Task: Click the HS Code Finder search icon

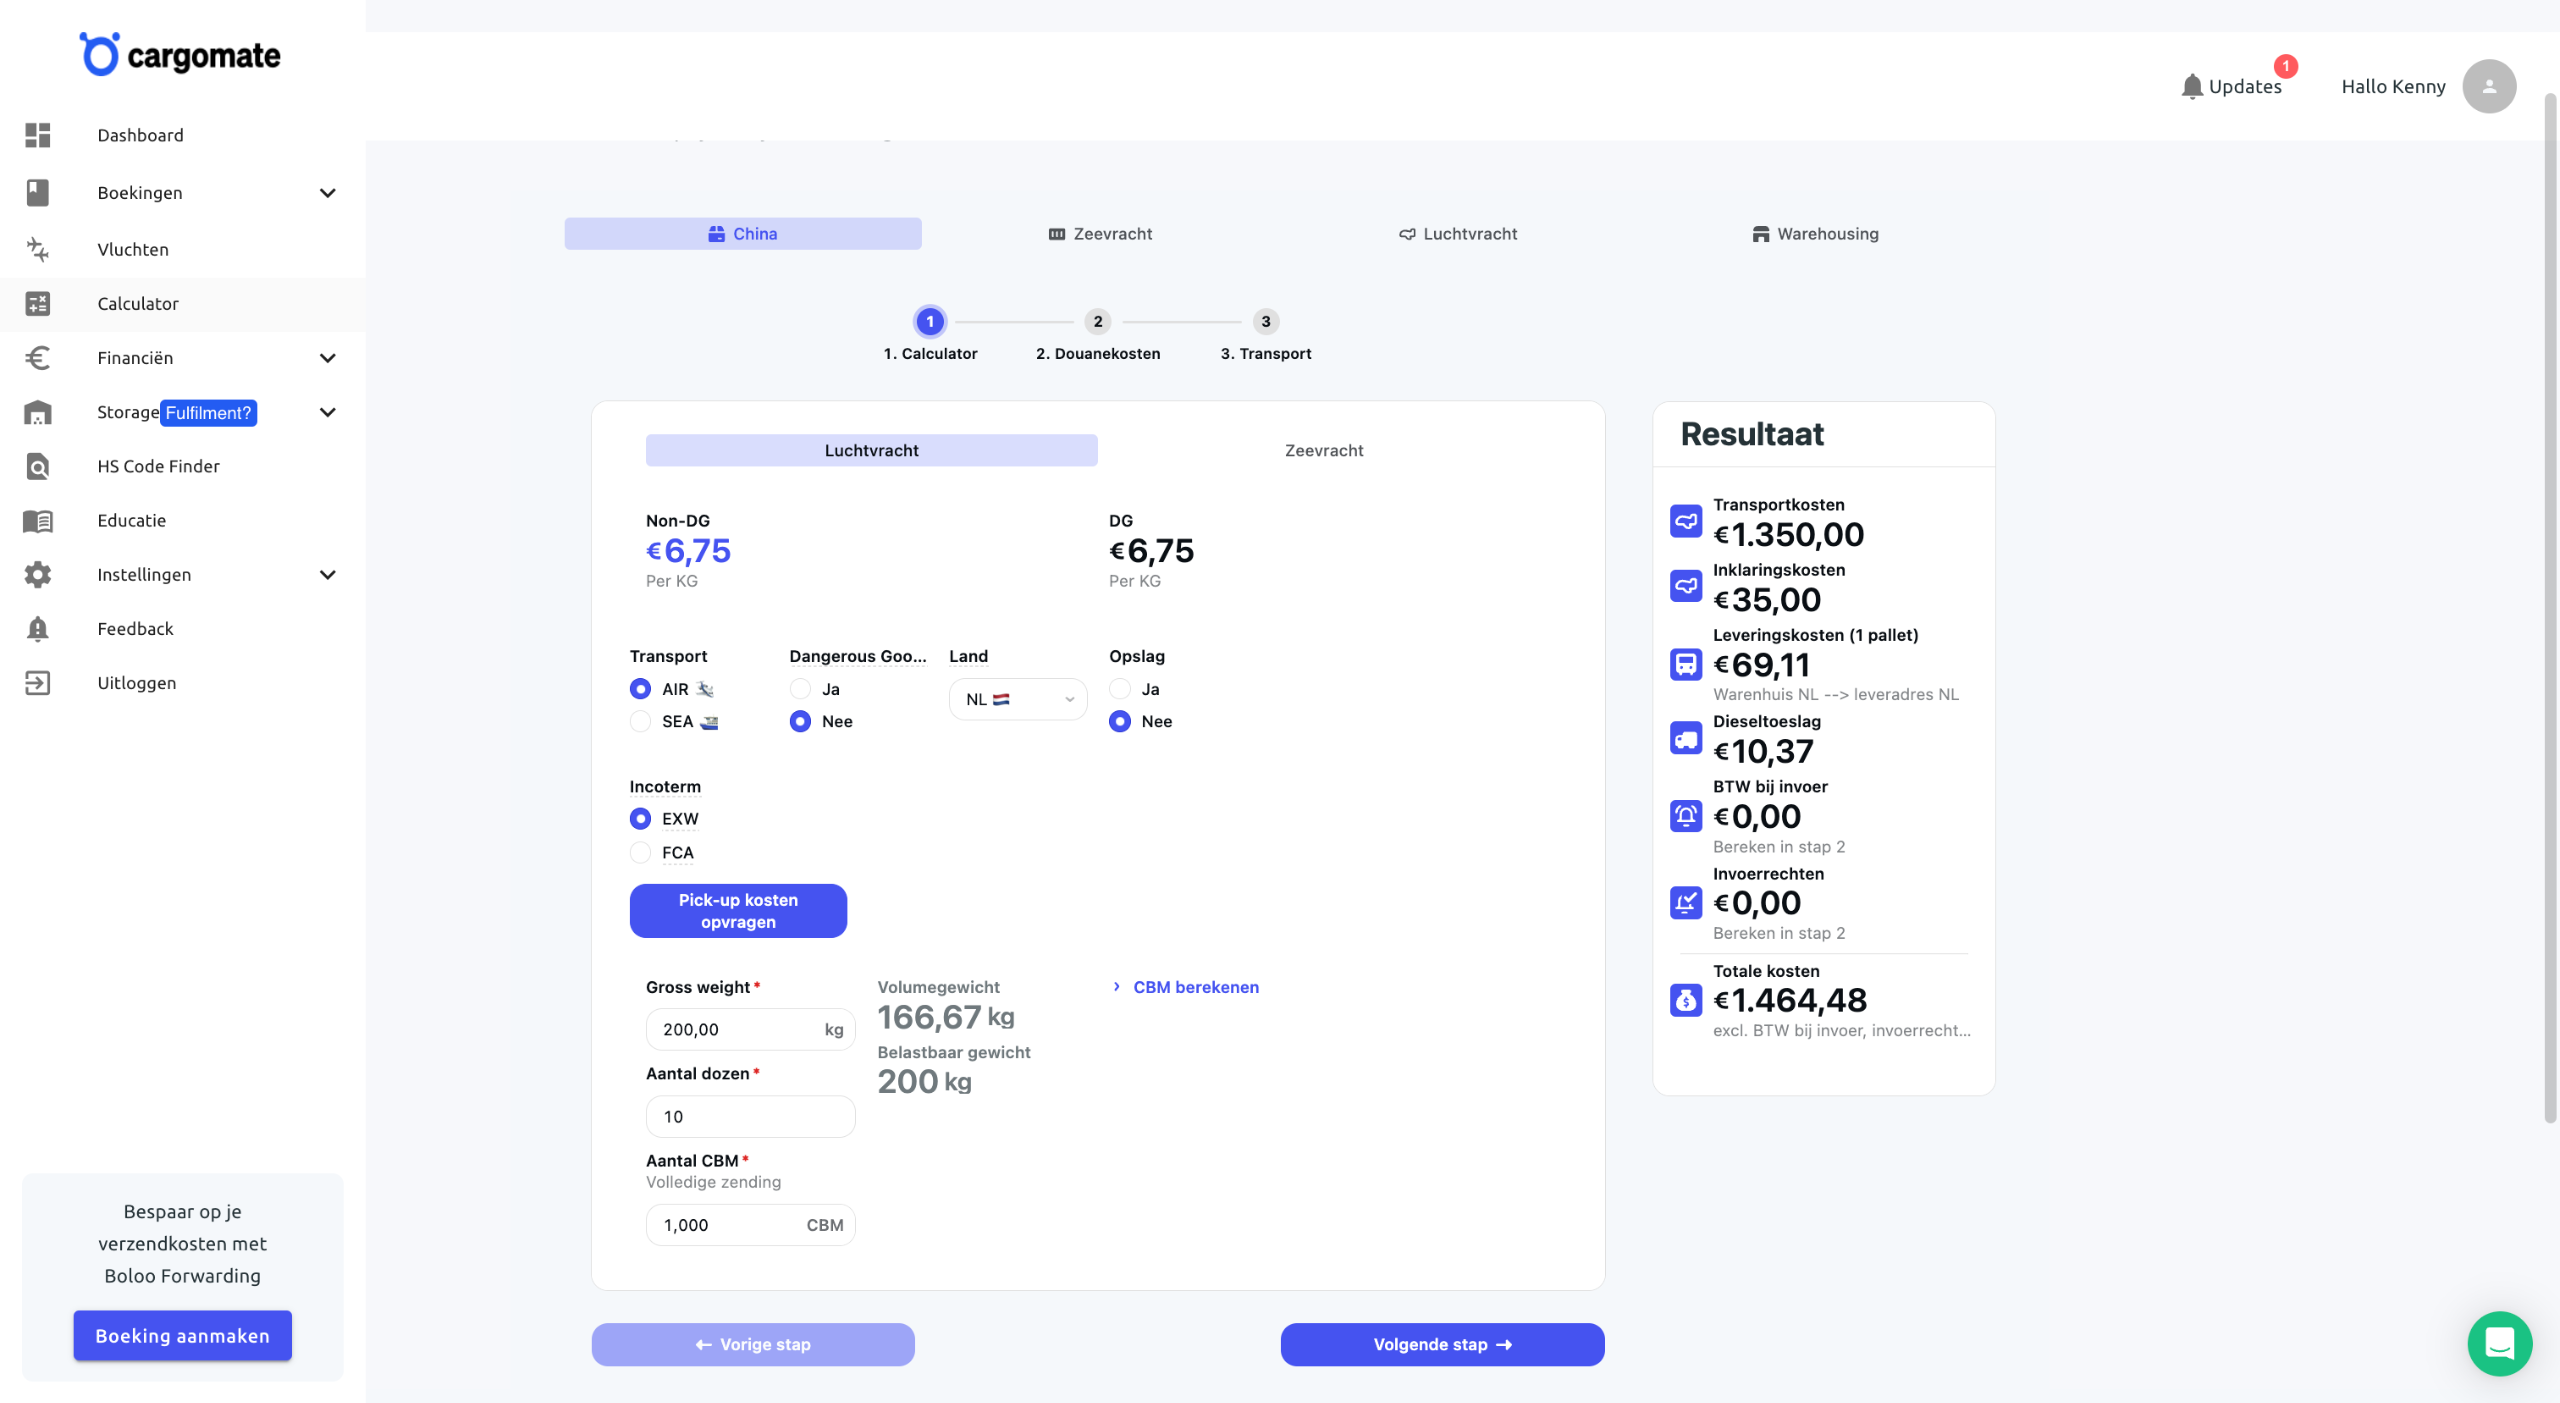Action: [38, 466]
